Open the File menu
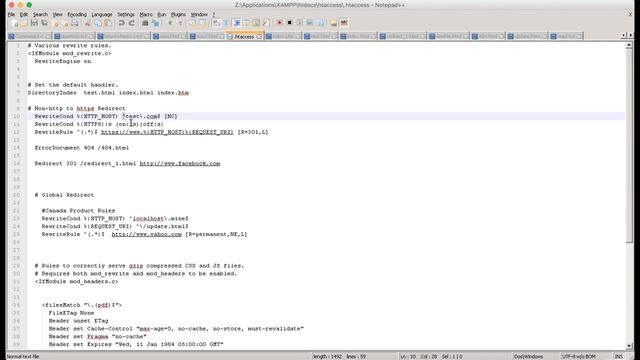 [x=11, y=14]
